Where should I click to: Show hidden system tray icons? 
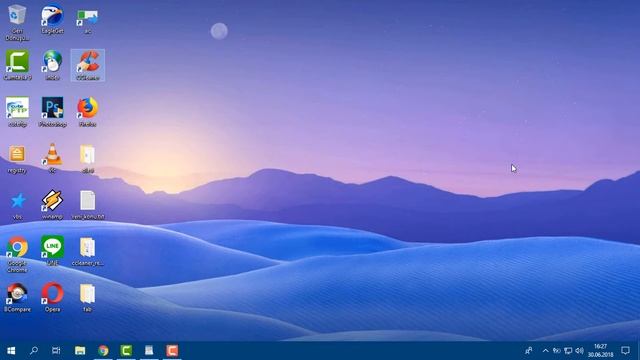point(545,351)
